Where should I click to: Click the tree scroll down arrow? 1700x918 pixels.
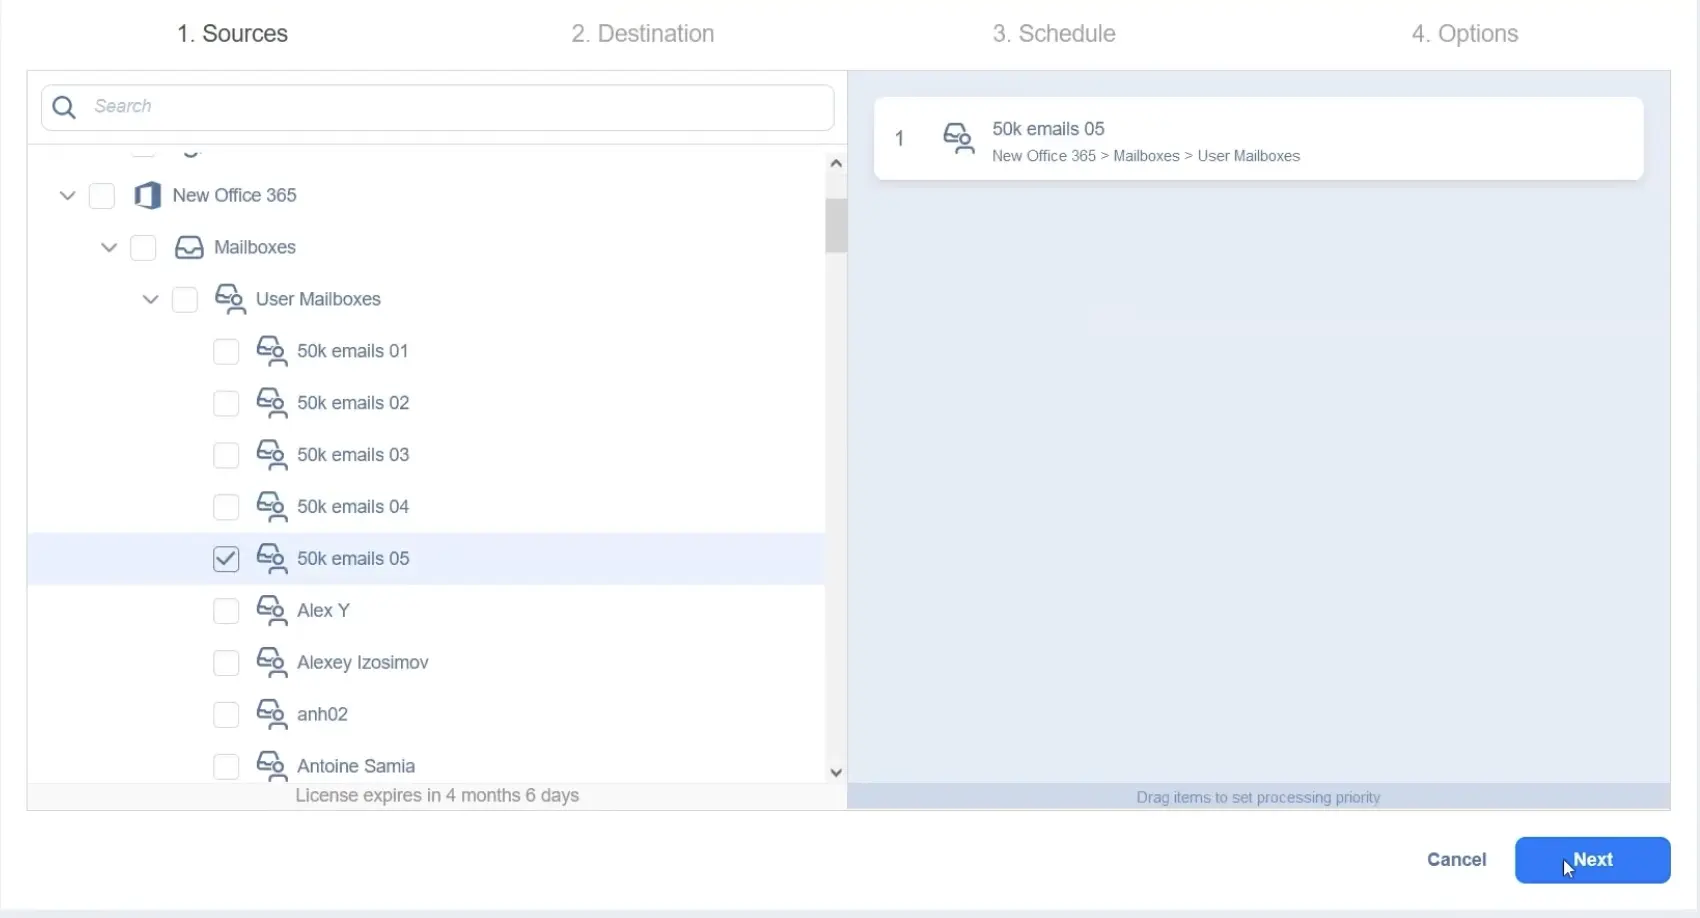(836, 772)
